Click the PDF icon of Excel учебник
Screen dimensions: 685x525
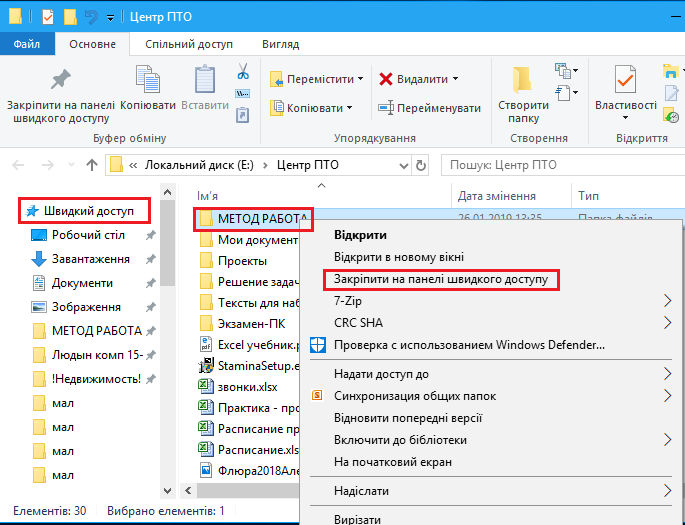(206, 344)
